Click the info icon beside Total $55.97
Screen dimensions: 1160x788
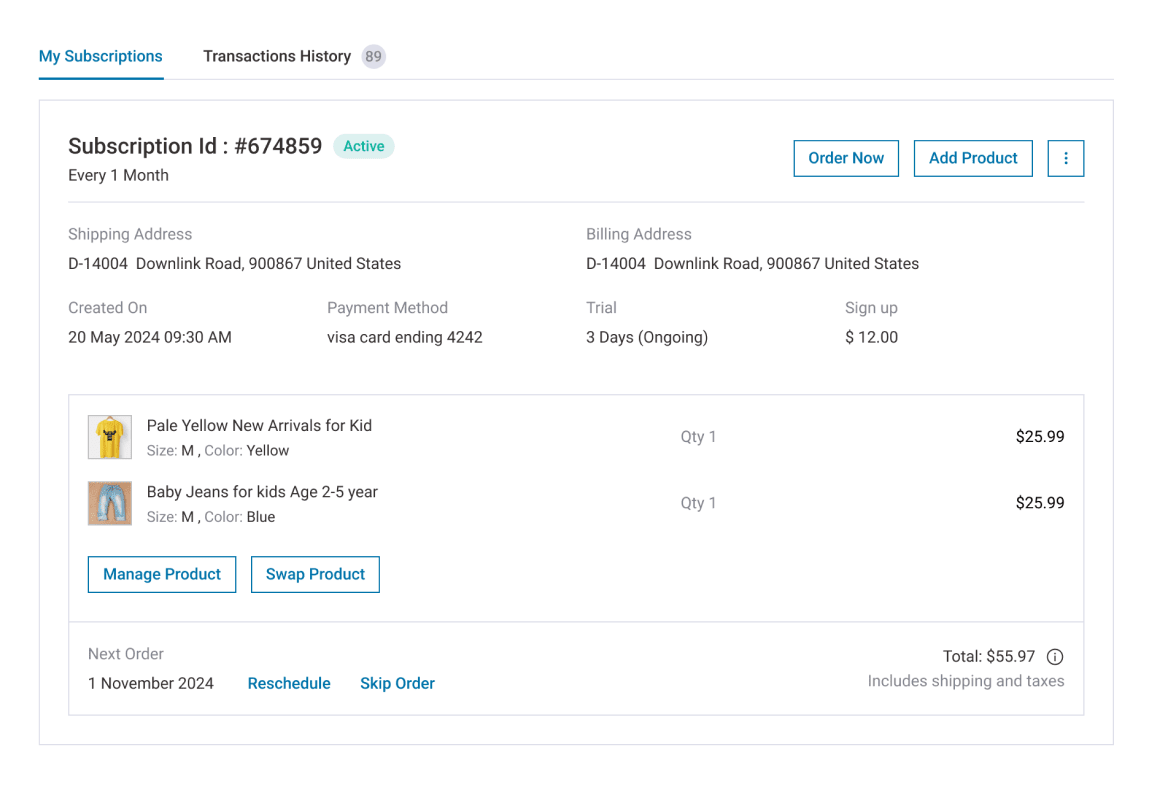1055,657
